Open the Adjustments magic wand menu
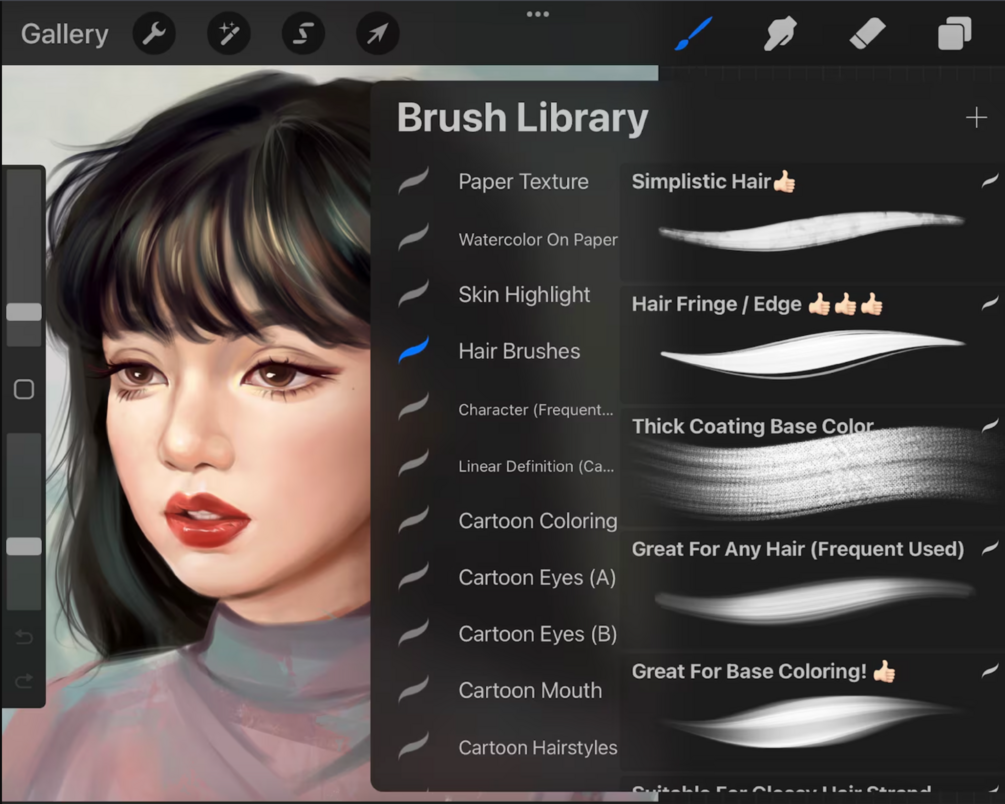Viewport: 1005px width, 804px height. click(228, 33)
